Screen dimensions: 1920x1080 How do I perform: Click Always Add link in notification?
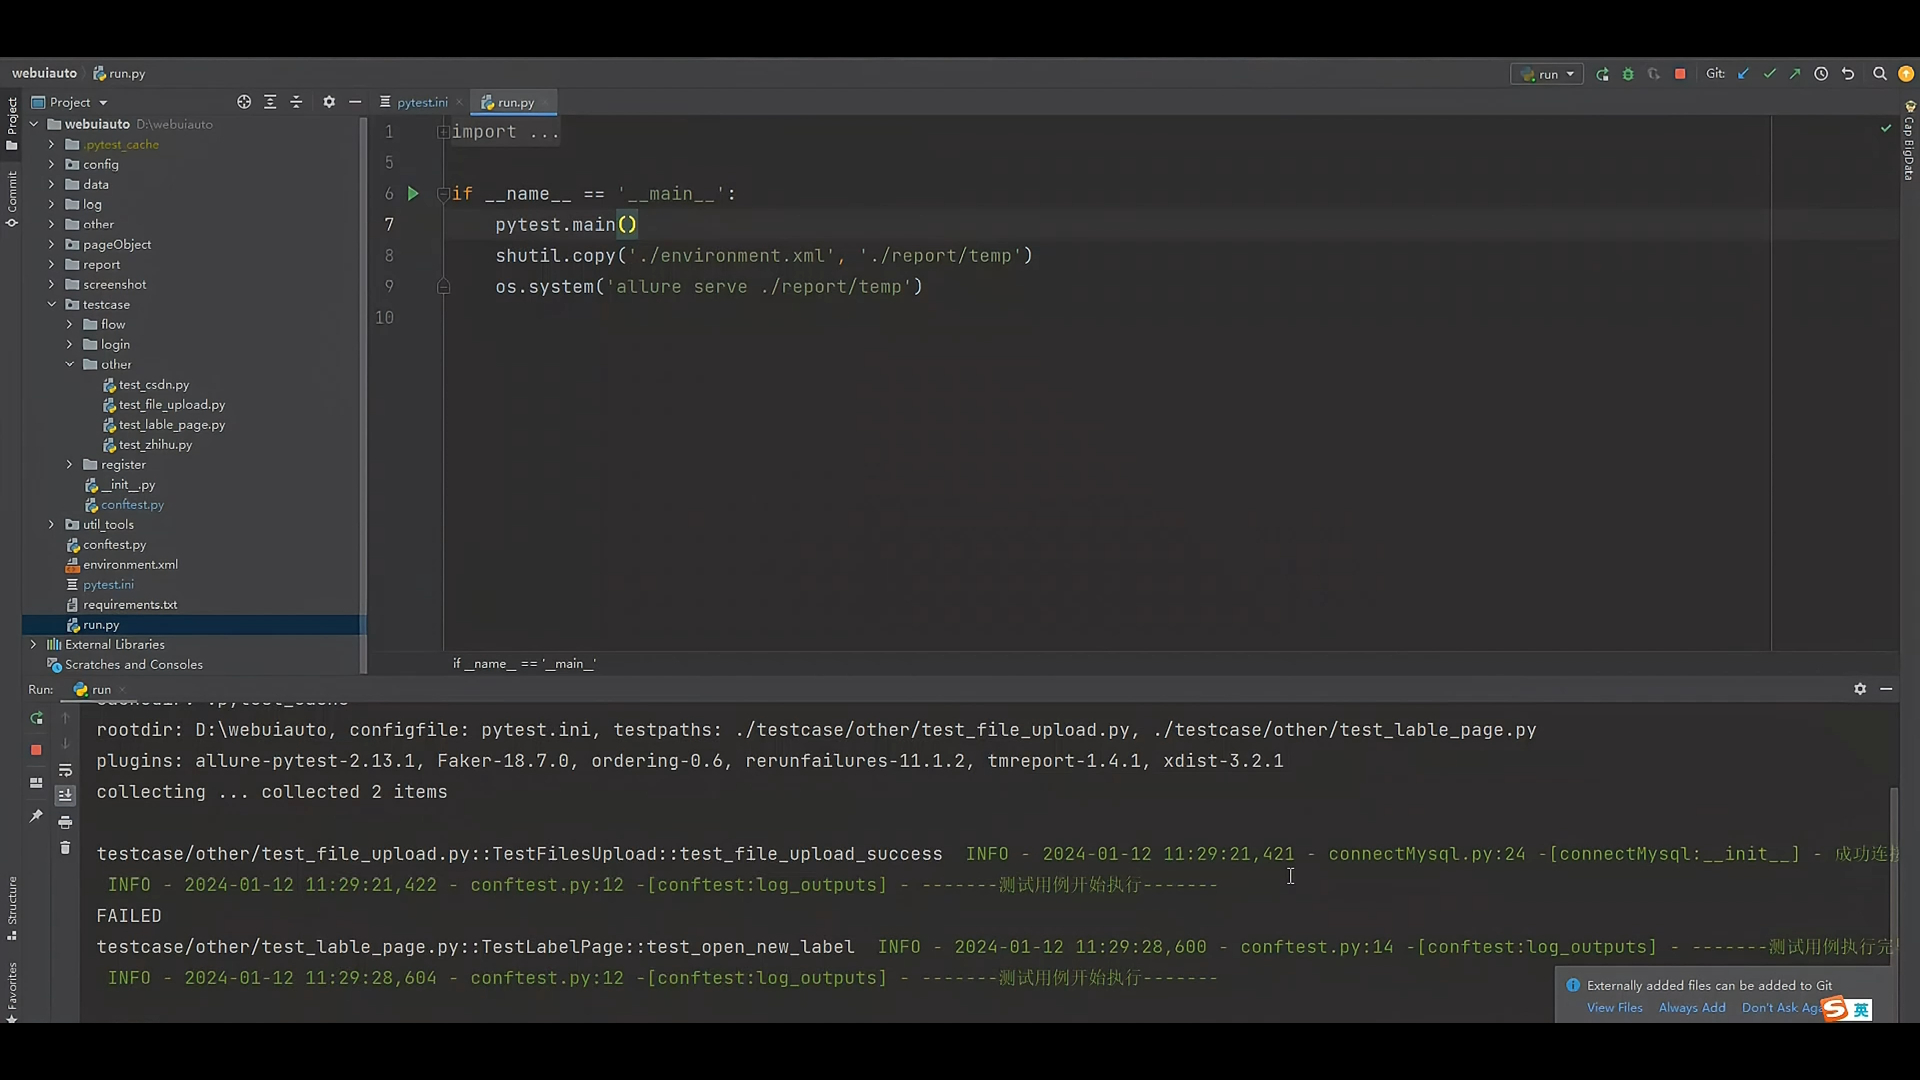pos(1692,1008)
